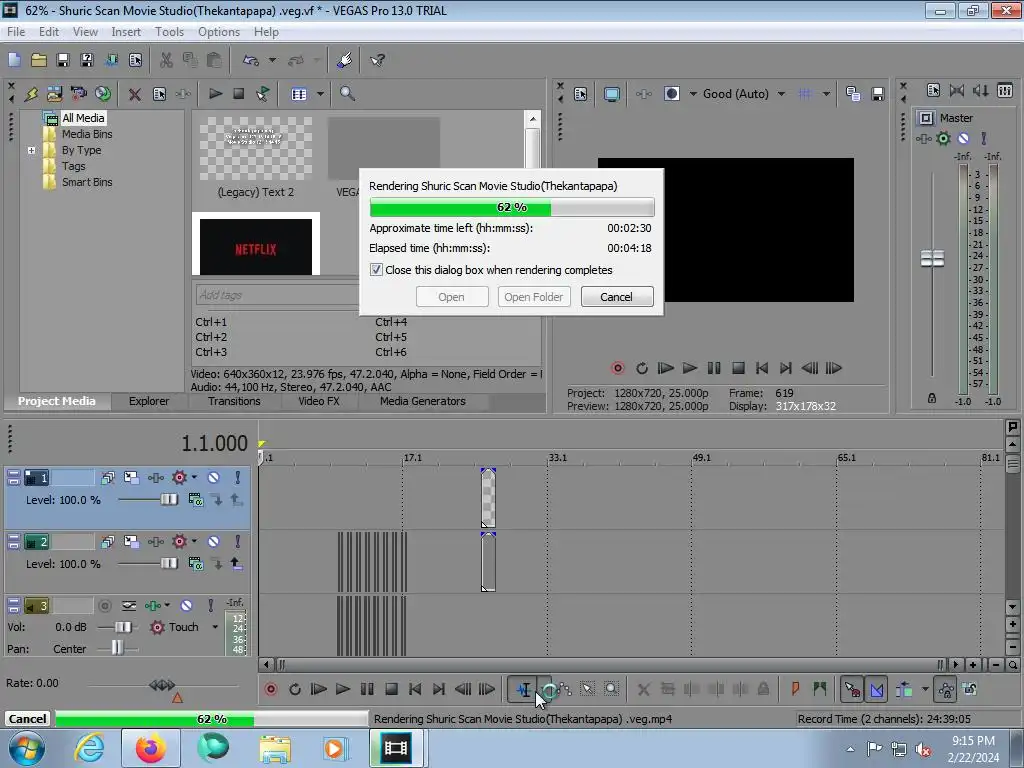The height and width of the screenshot is (768, 1024).
Task: Select the Netflix media thumbnail
Action: 256,247
